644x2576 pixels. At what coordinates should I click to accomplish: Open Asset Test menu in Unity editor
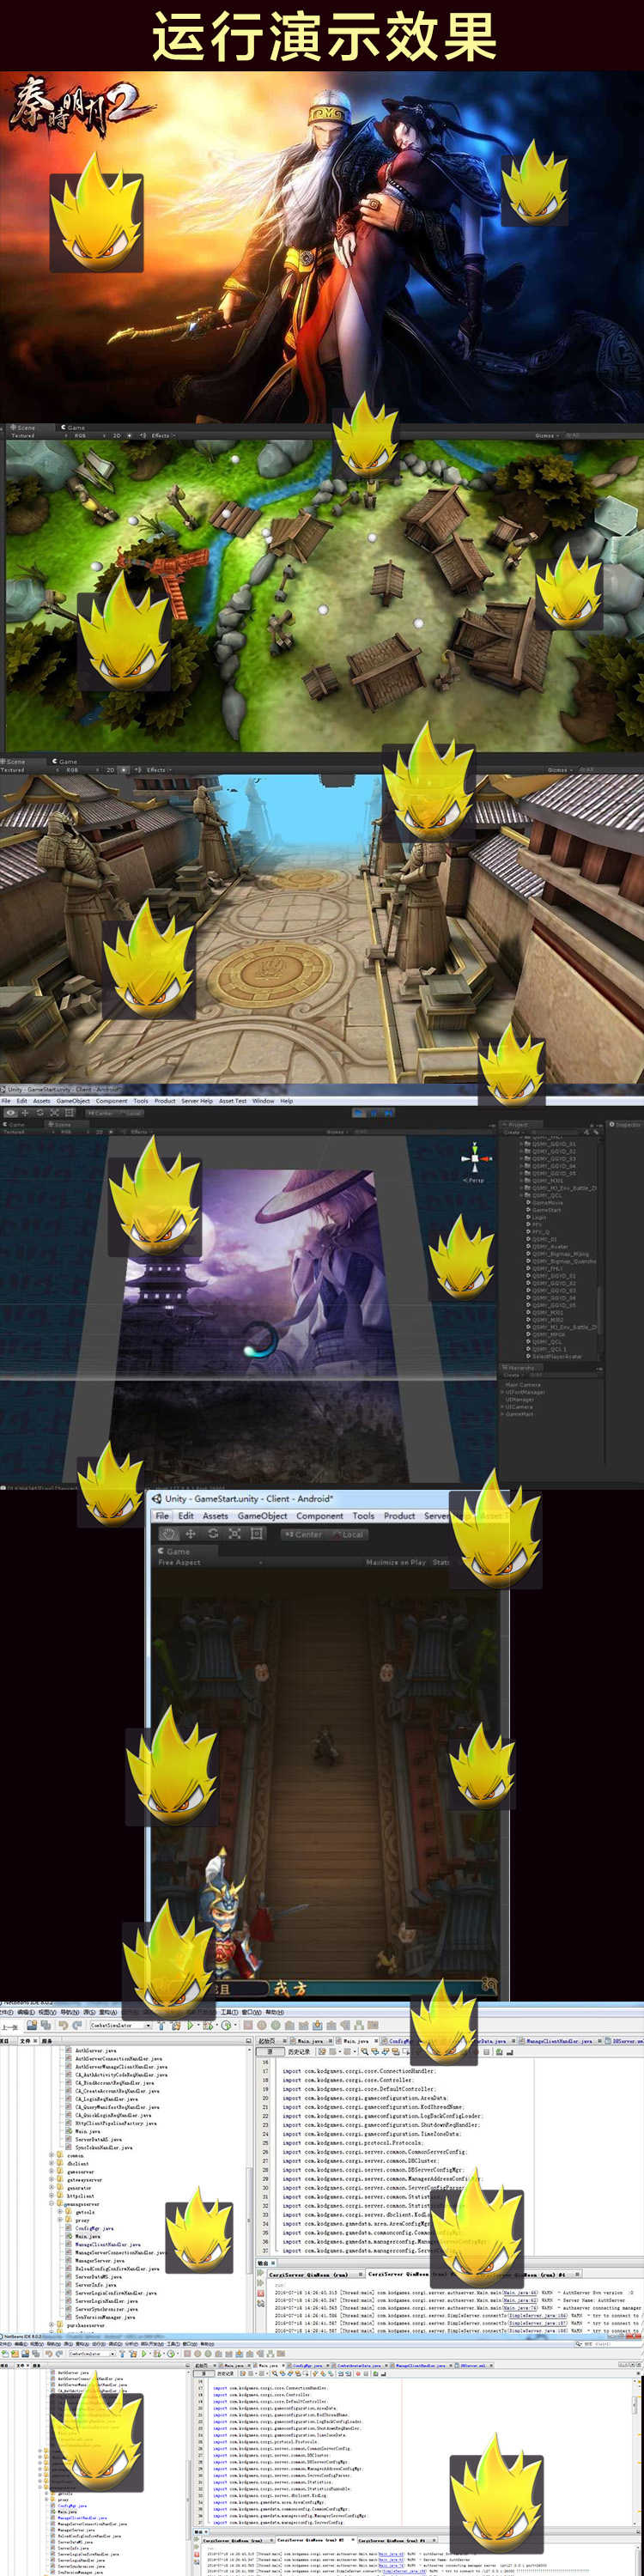[x=233, y=1101]
